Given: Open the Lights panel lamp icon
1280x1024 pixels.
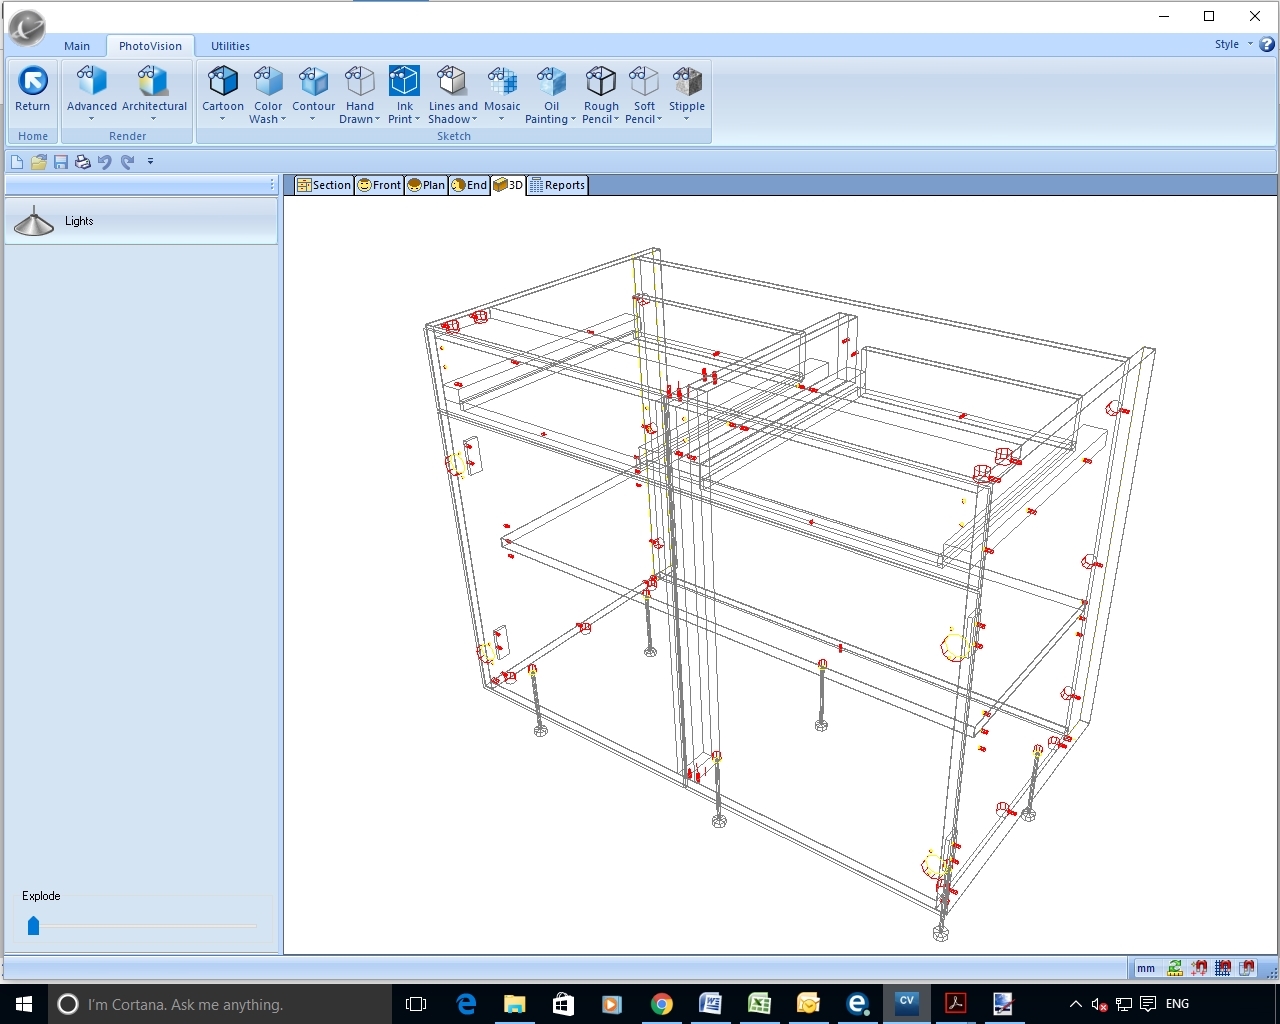Looking at the screenshot, I should pos(34,221).
